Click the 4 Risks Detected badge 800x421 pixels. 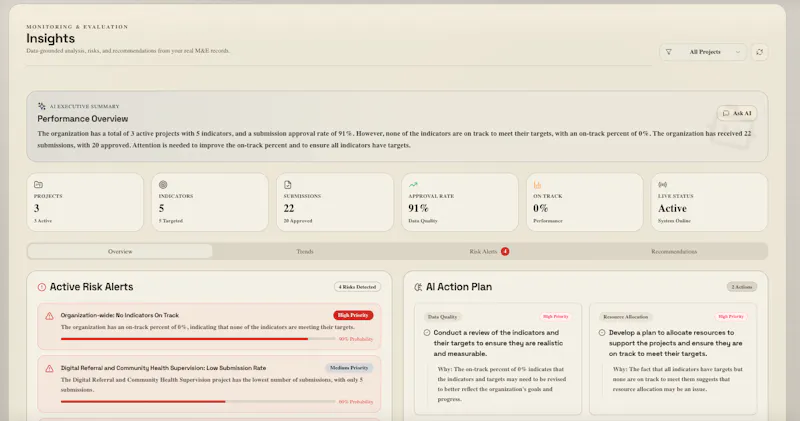point(357,287)
